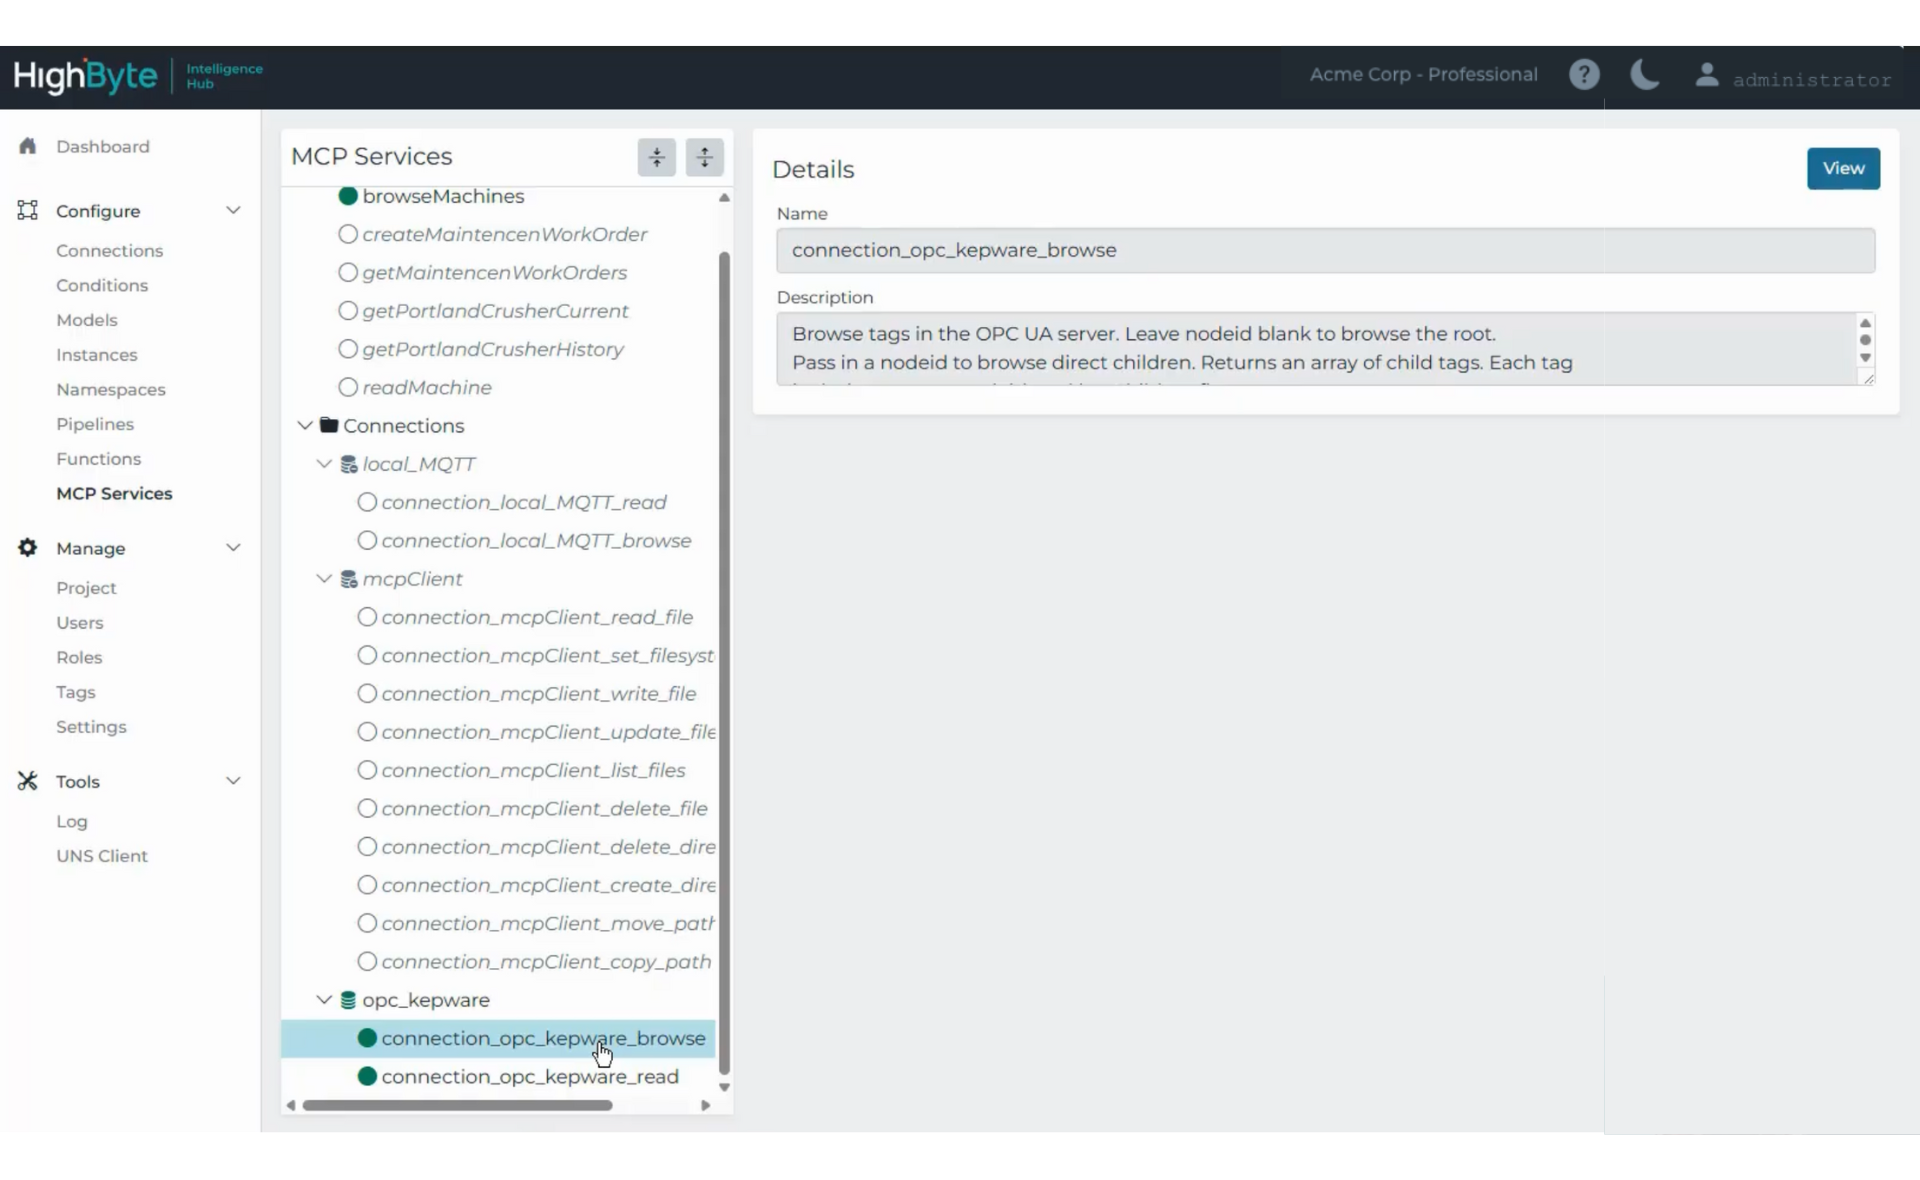Collapse the Connections folder in the tree

click(304, 425)
